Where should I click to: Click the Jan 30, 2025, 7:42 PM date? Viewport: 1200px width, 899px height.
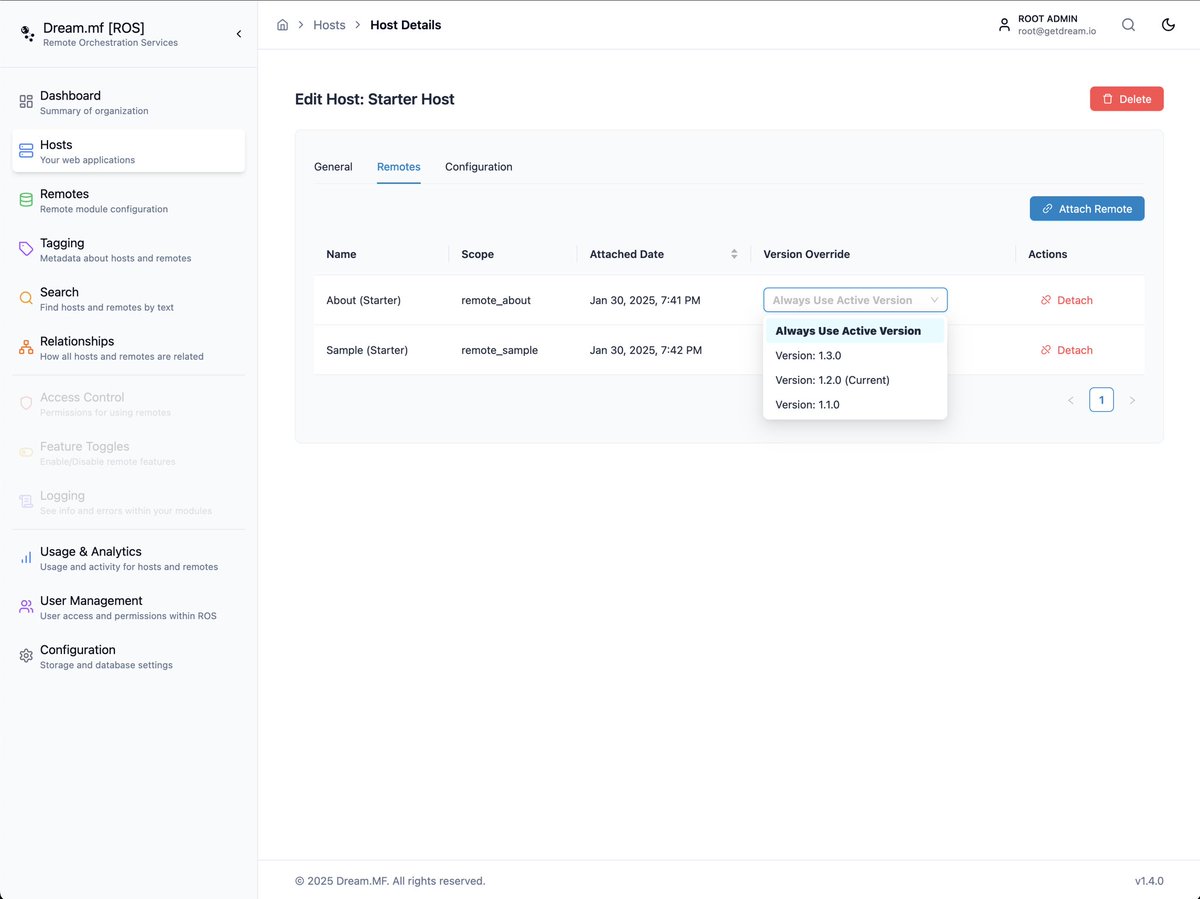(x=646, y=350)
